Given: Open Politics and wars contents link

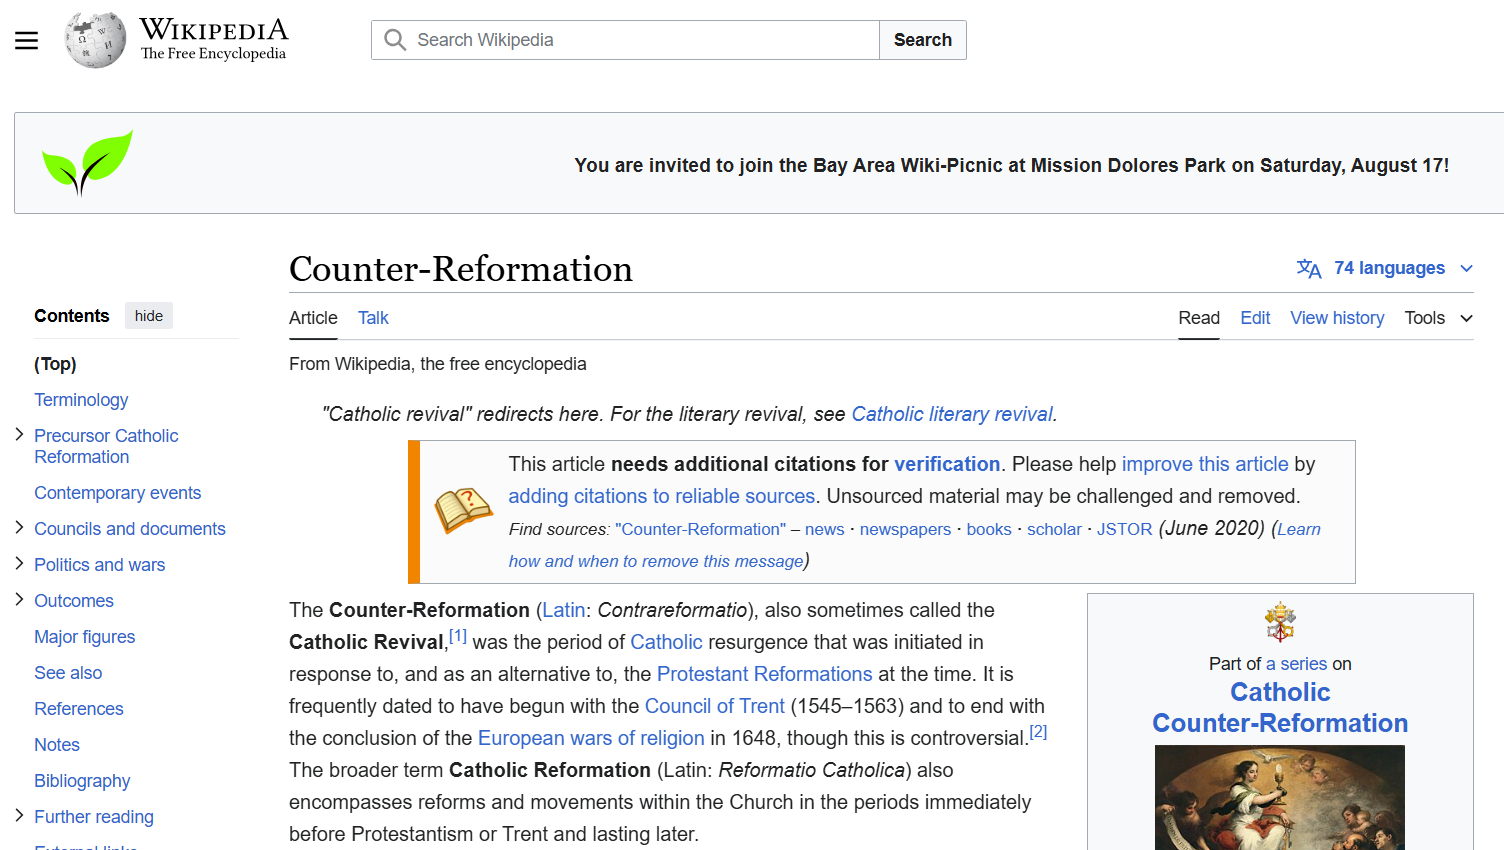Looking at the screenshot, I should tap(99, 565).
